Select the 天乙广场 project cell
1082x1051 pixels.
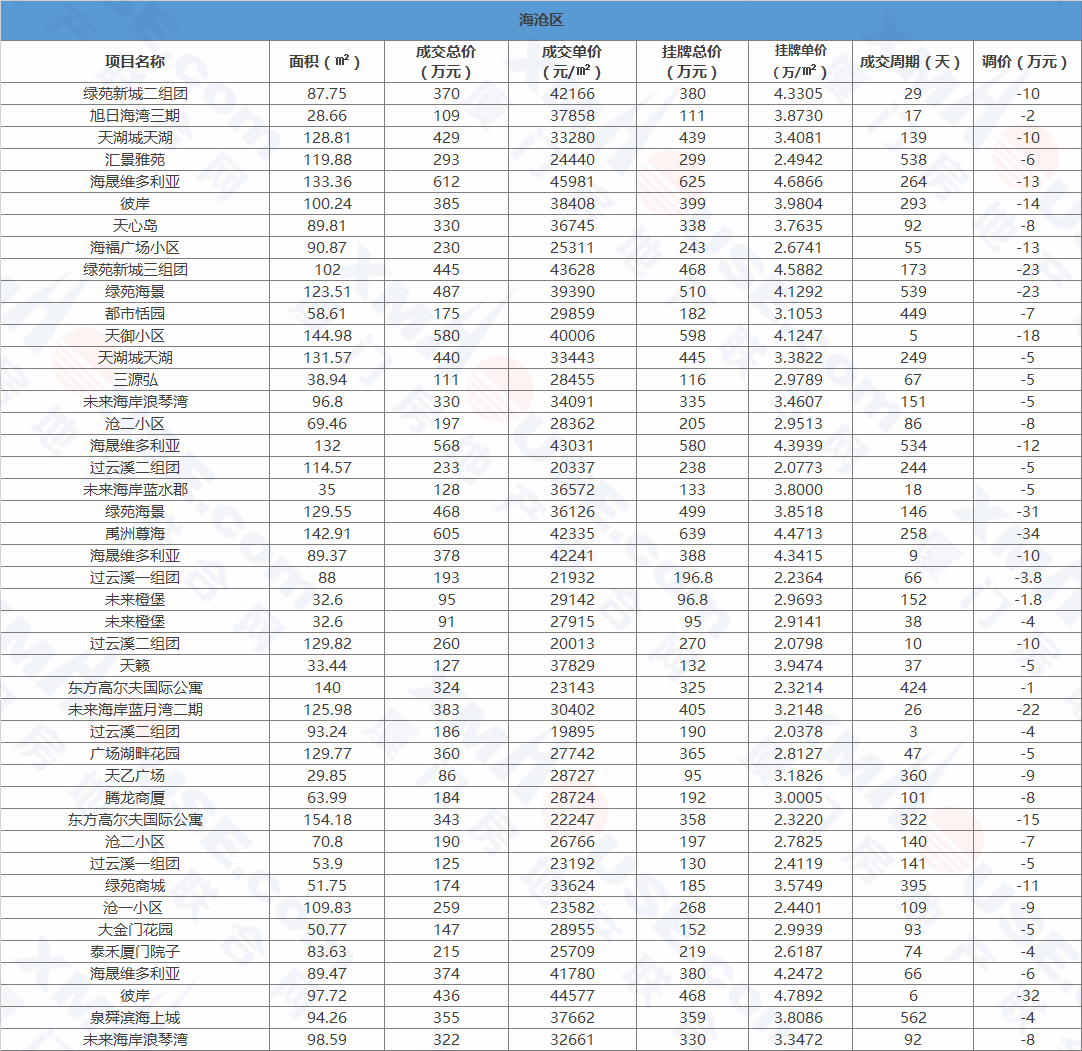tap(135, 776)
